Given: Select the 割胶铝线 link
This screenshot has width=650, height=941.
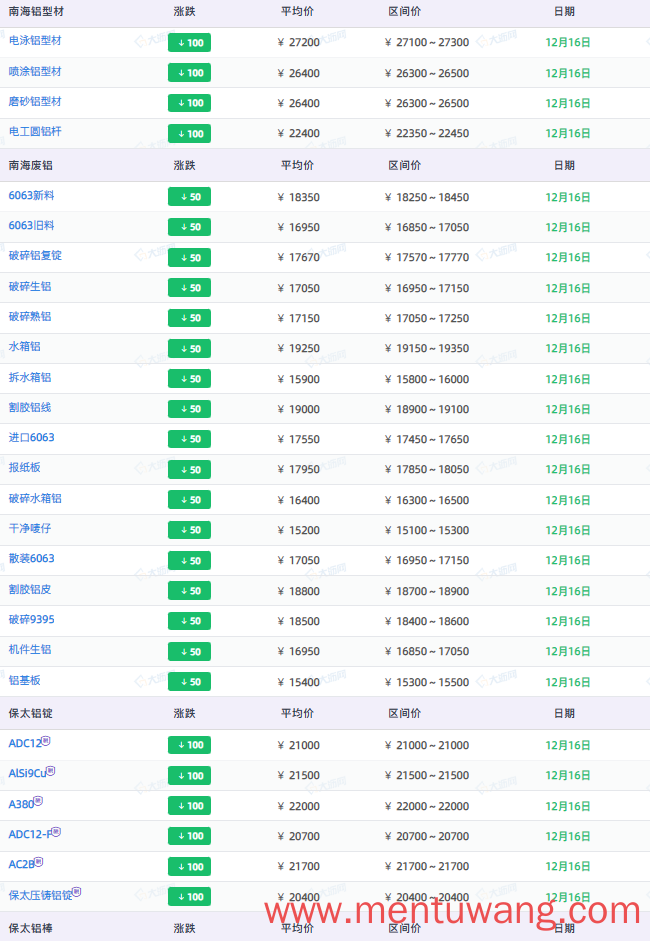Looking at the screenshot, I should (x=30, y=407).
